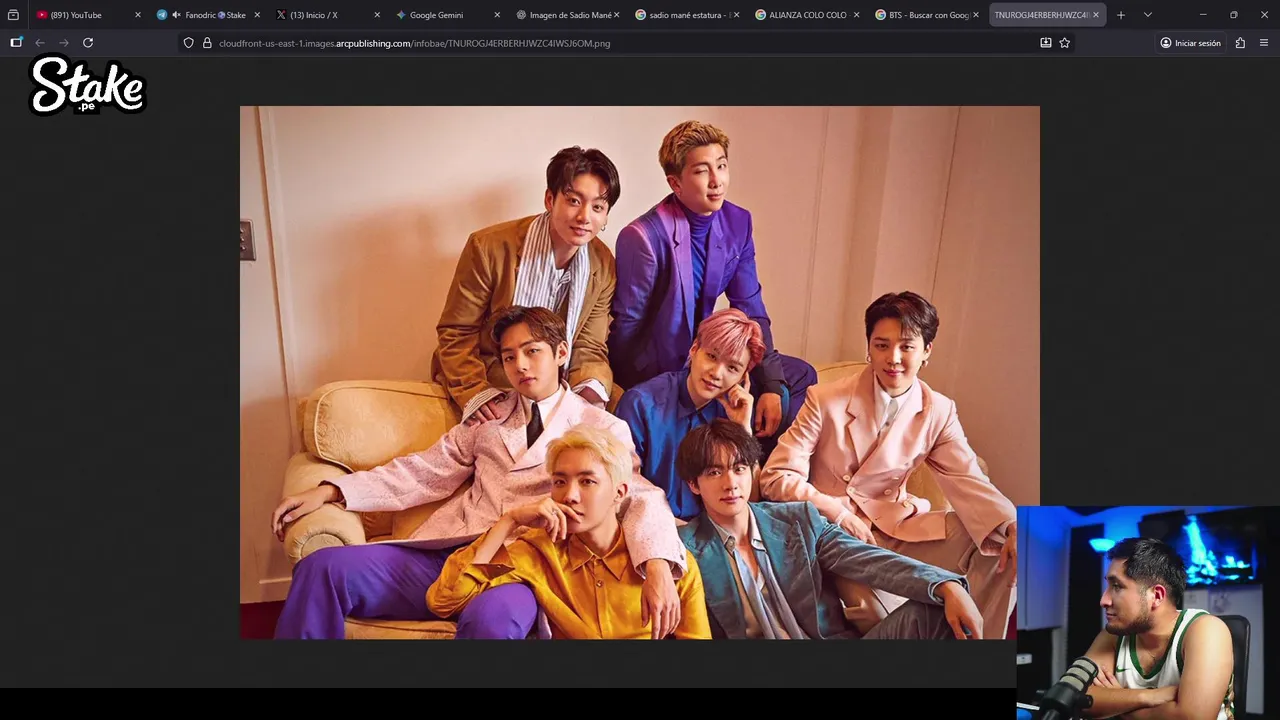Click the BTS group photo image
Viewport: 1280px width, 720px height.
click(640, 372)
